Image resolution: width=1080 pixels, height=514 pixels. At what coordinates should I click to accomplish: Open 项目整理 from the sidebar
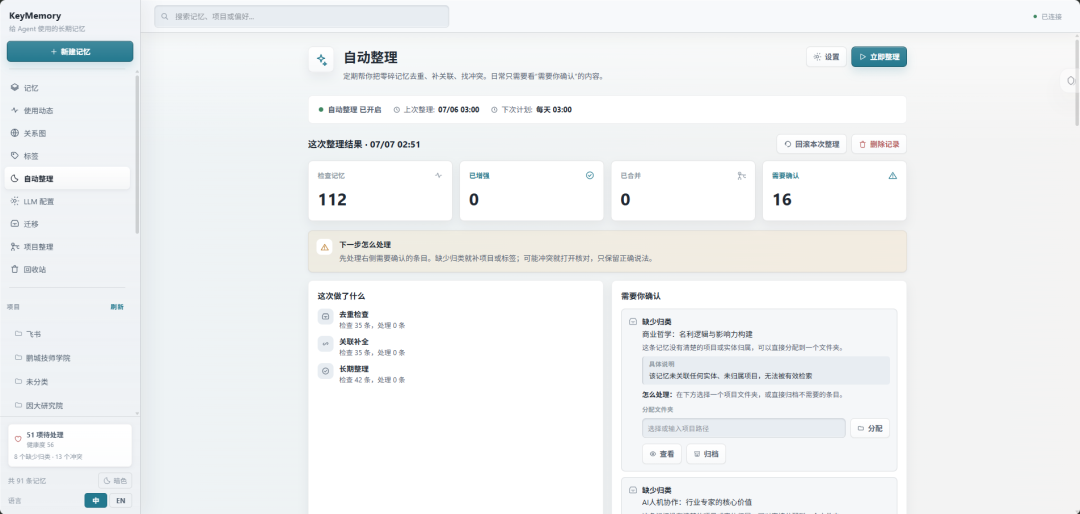(67, 247)
